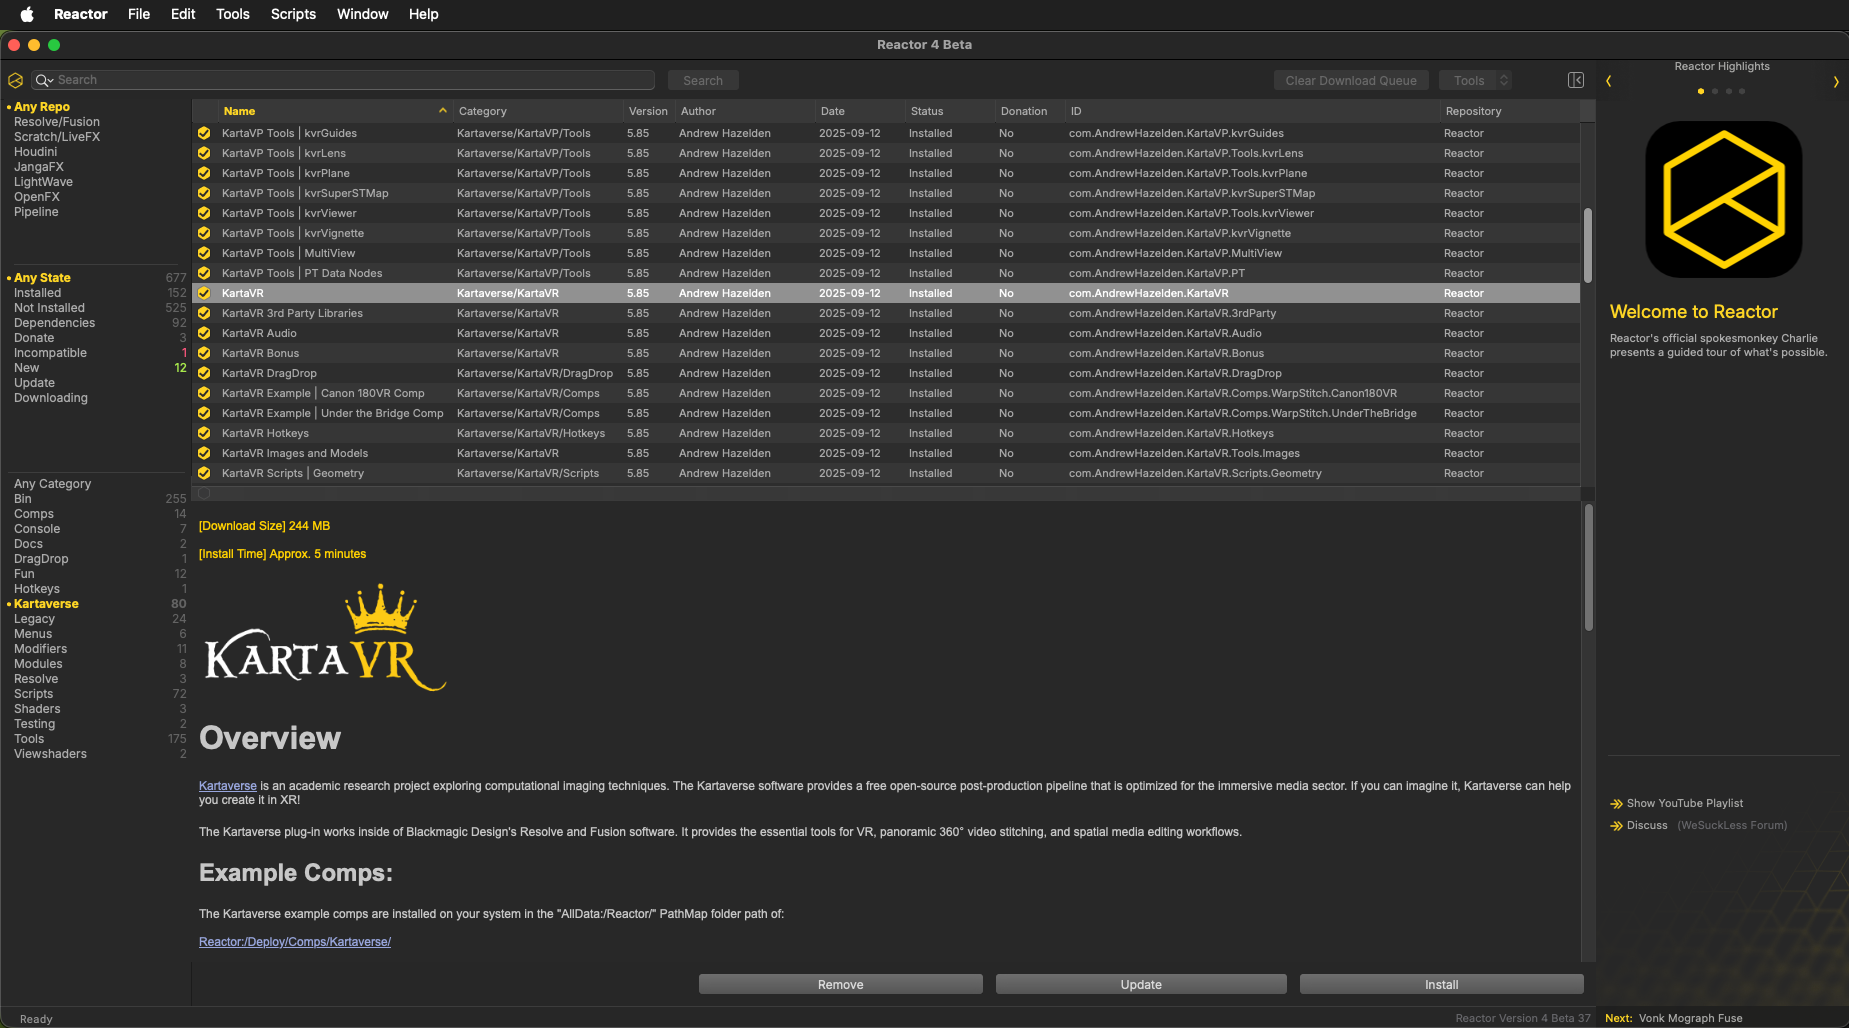Install the selected KartaVR atom
Viewport: 1849px width, 1028px height.
[1440, 984]
